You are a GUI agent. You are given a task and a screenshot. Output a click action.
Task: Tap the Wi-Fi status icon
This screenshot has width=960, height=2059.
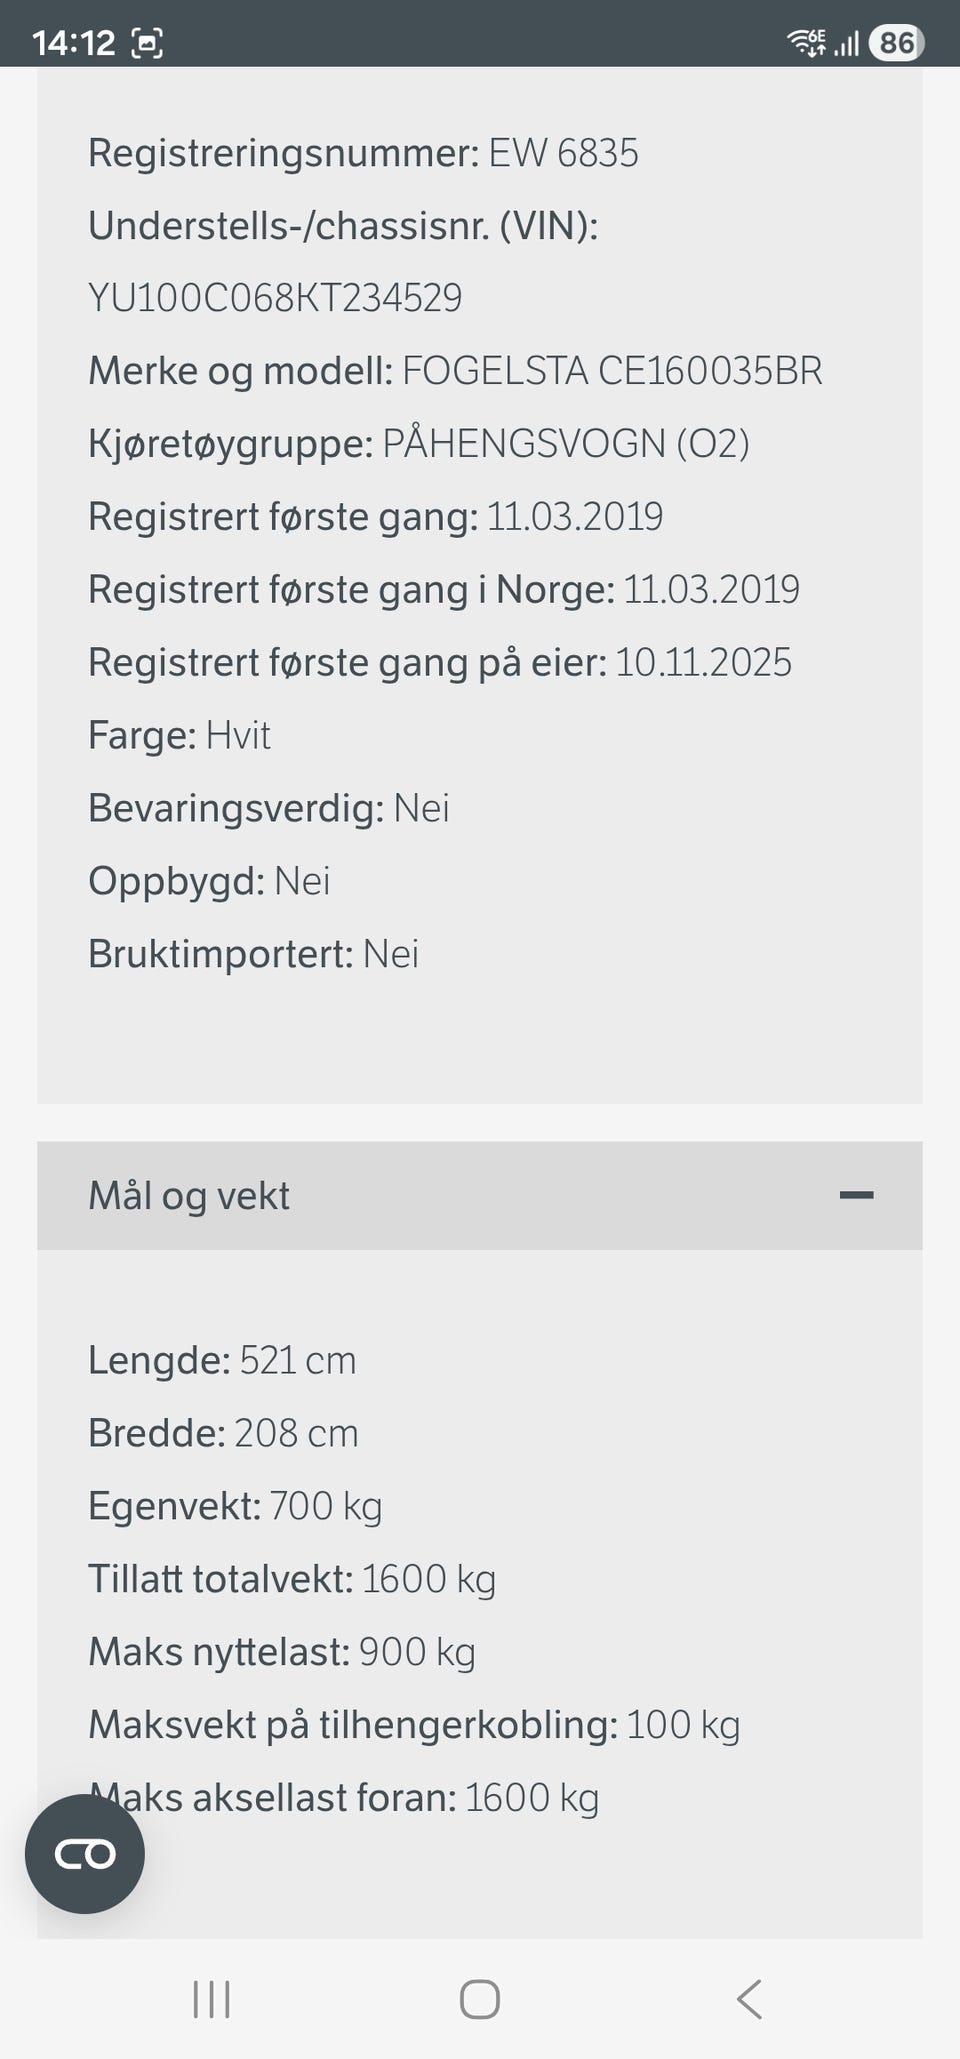tap(806, 43)
